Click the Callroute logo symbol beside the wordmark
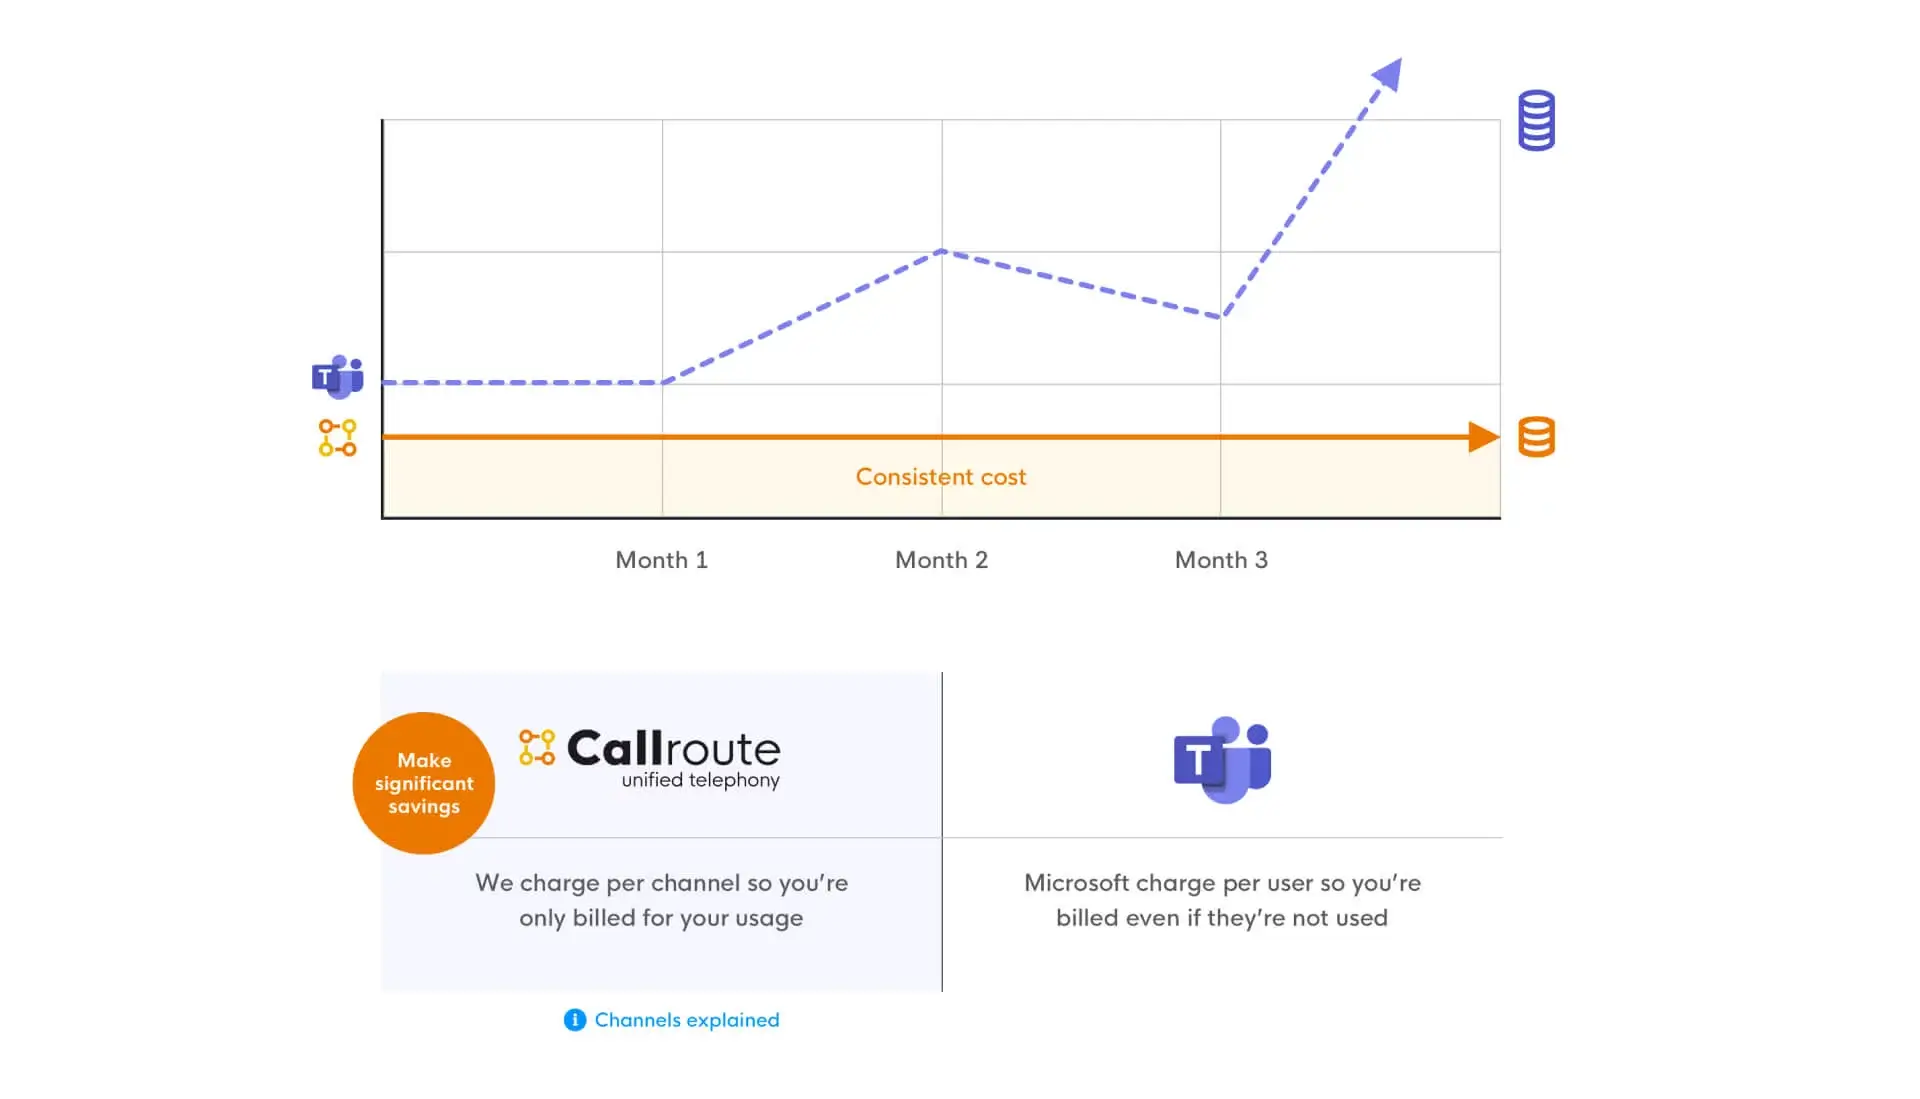Image resolution: width=1920 pixels, height=1099 pixels. [x=537, y=747]
